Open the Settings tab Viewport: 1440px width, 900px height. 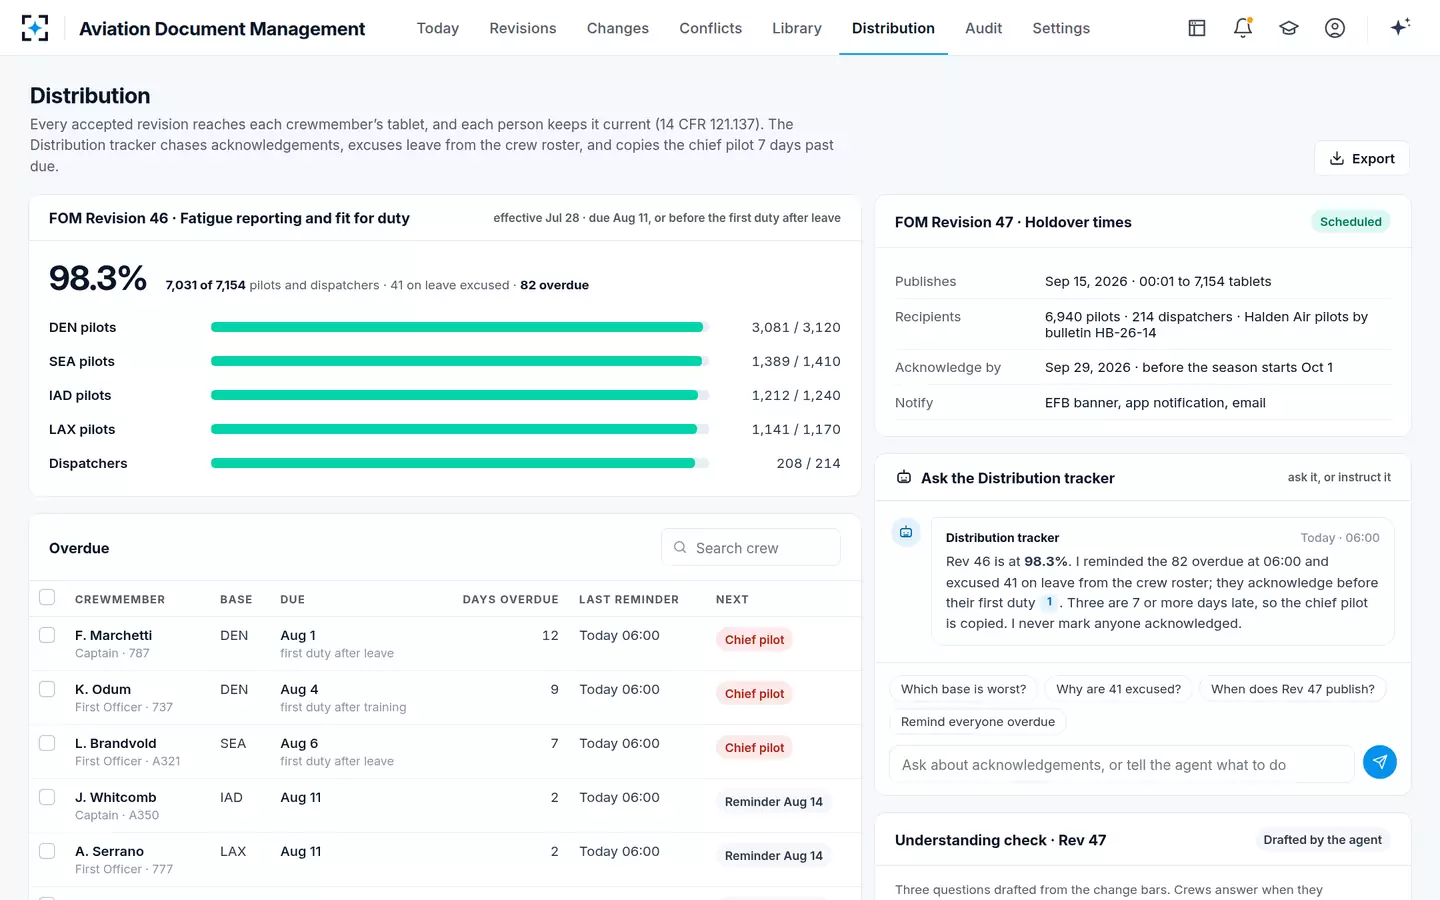[1061, 28]
